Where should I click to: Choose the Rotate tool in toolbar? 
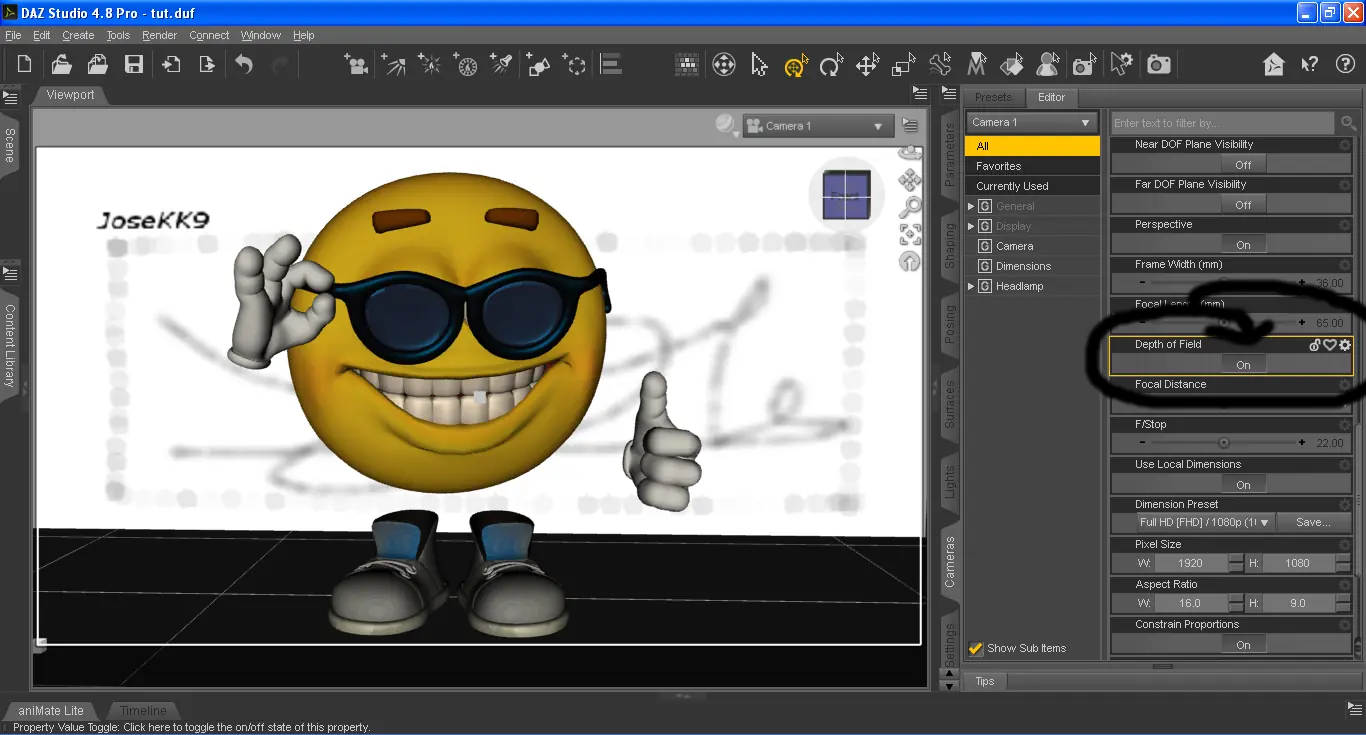coord(830,65)
